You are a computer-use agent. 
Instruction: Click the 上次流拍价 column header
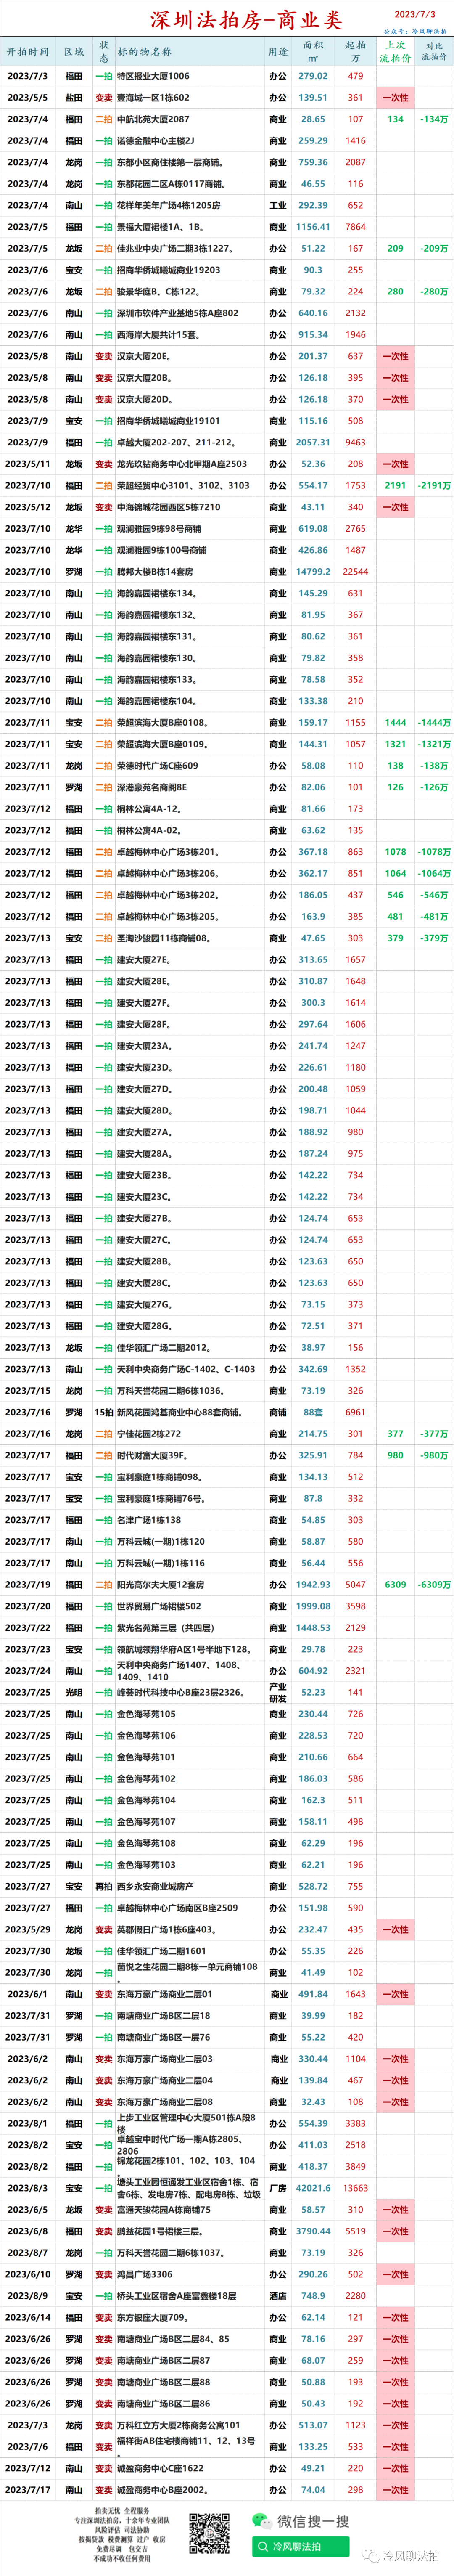pyautogui.click(x=396, y=52)
